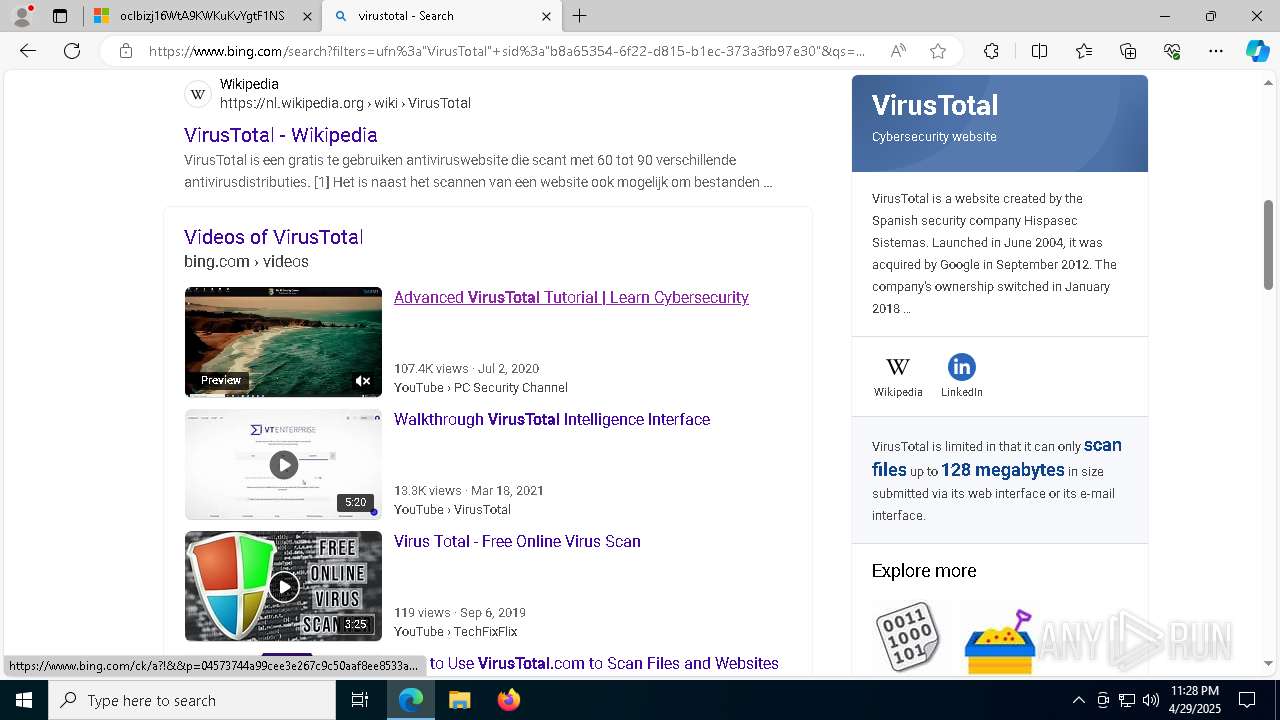Select the virustotal - Search tab

tap(443, 16)
